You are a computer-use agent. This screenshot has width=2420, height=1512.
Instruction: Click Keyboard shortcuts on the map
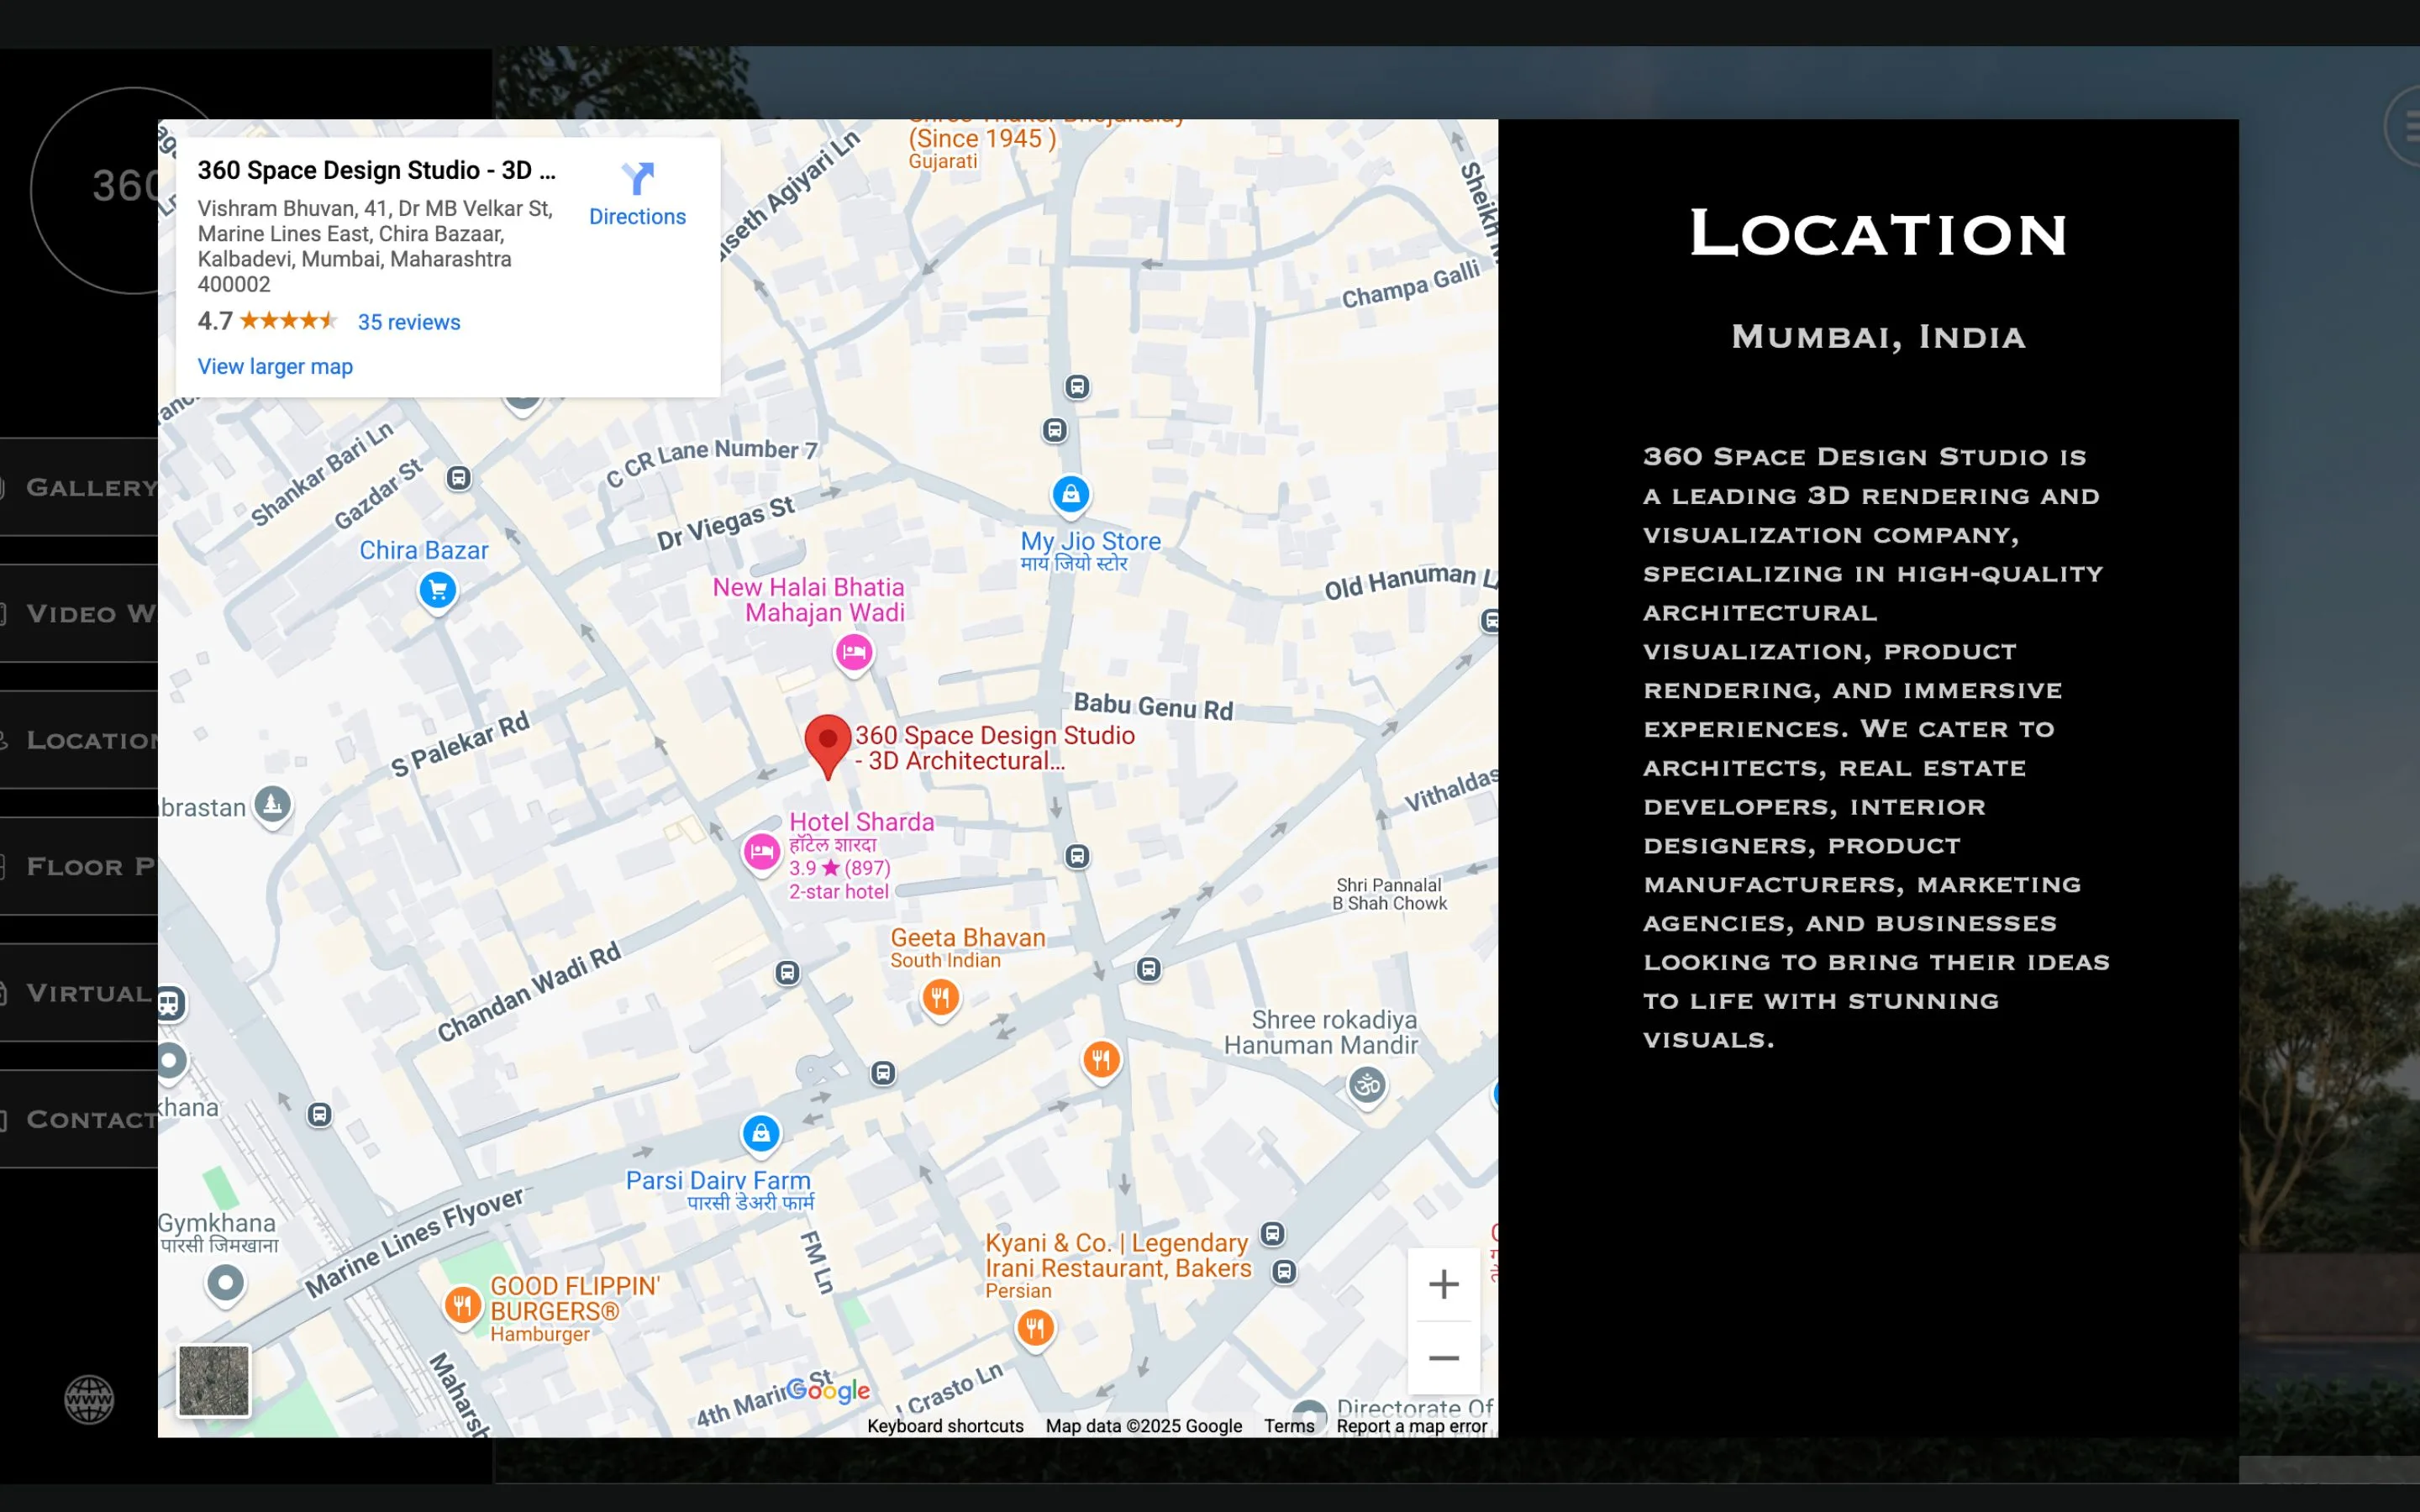point(945,1426)
